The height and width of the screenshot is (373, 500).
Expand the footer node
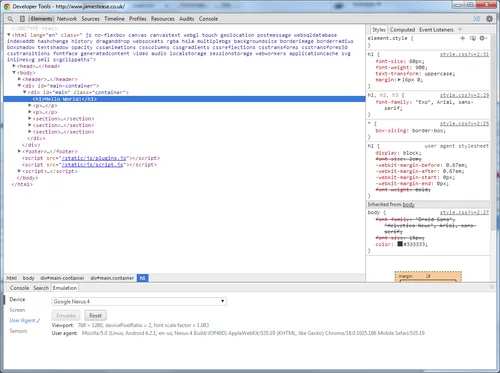coord(20,151)
